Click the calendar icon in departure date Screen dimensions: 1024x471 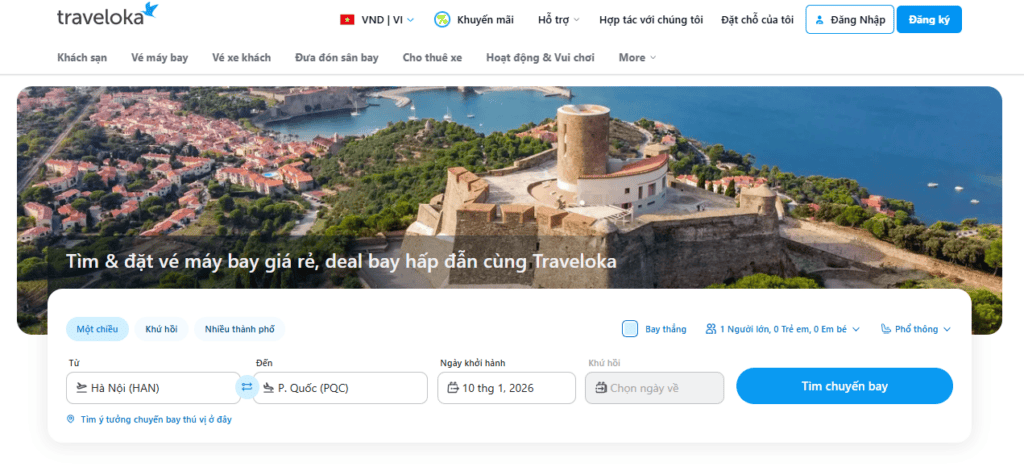point(453,388)
